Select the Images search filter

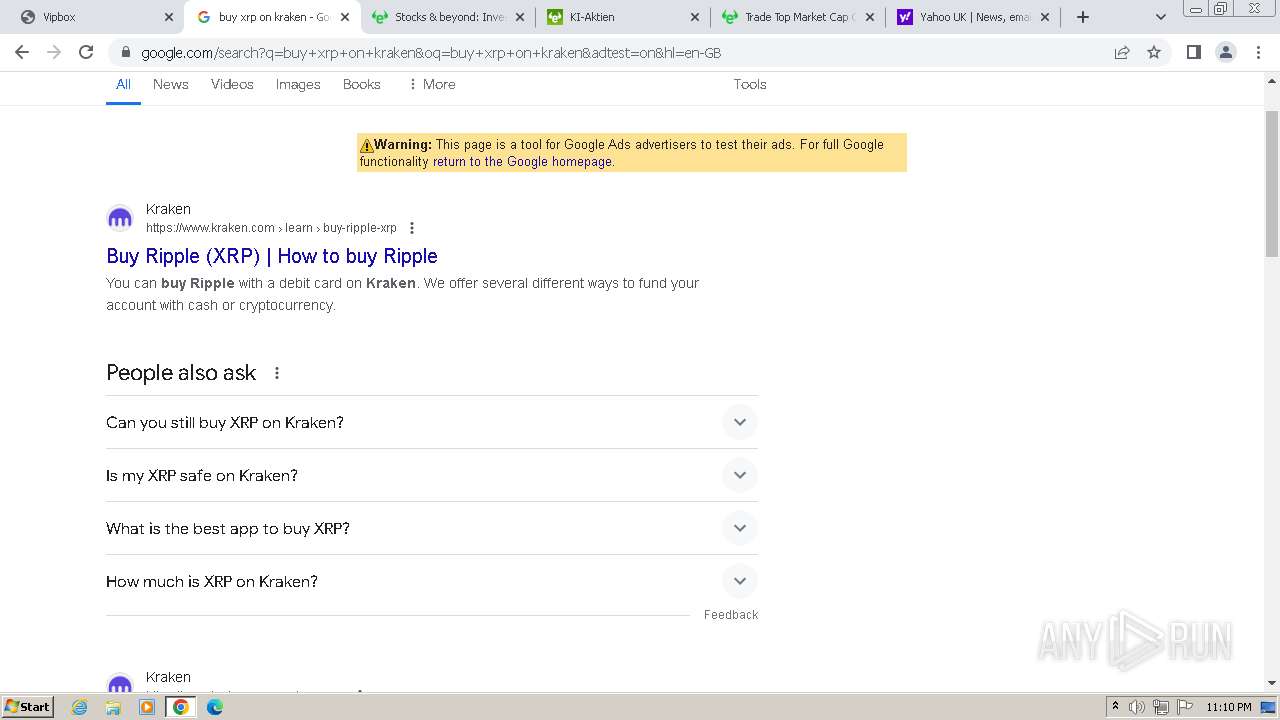[x=298, y=84]
